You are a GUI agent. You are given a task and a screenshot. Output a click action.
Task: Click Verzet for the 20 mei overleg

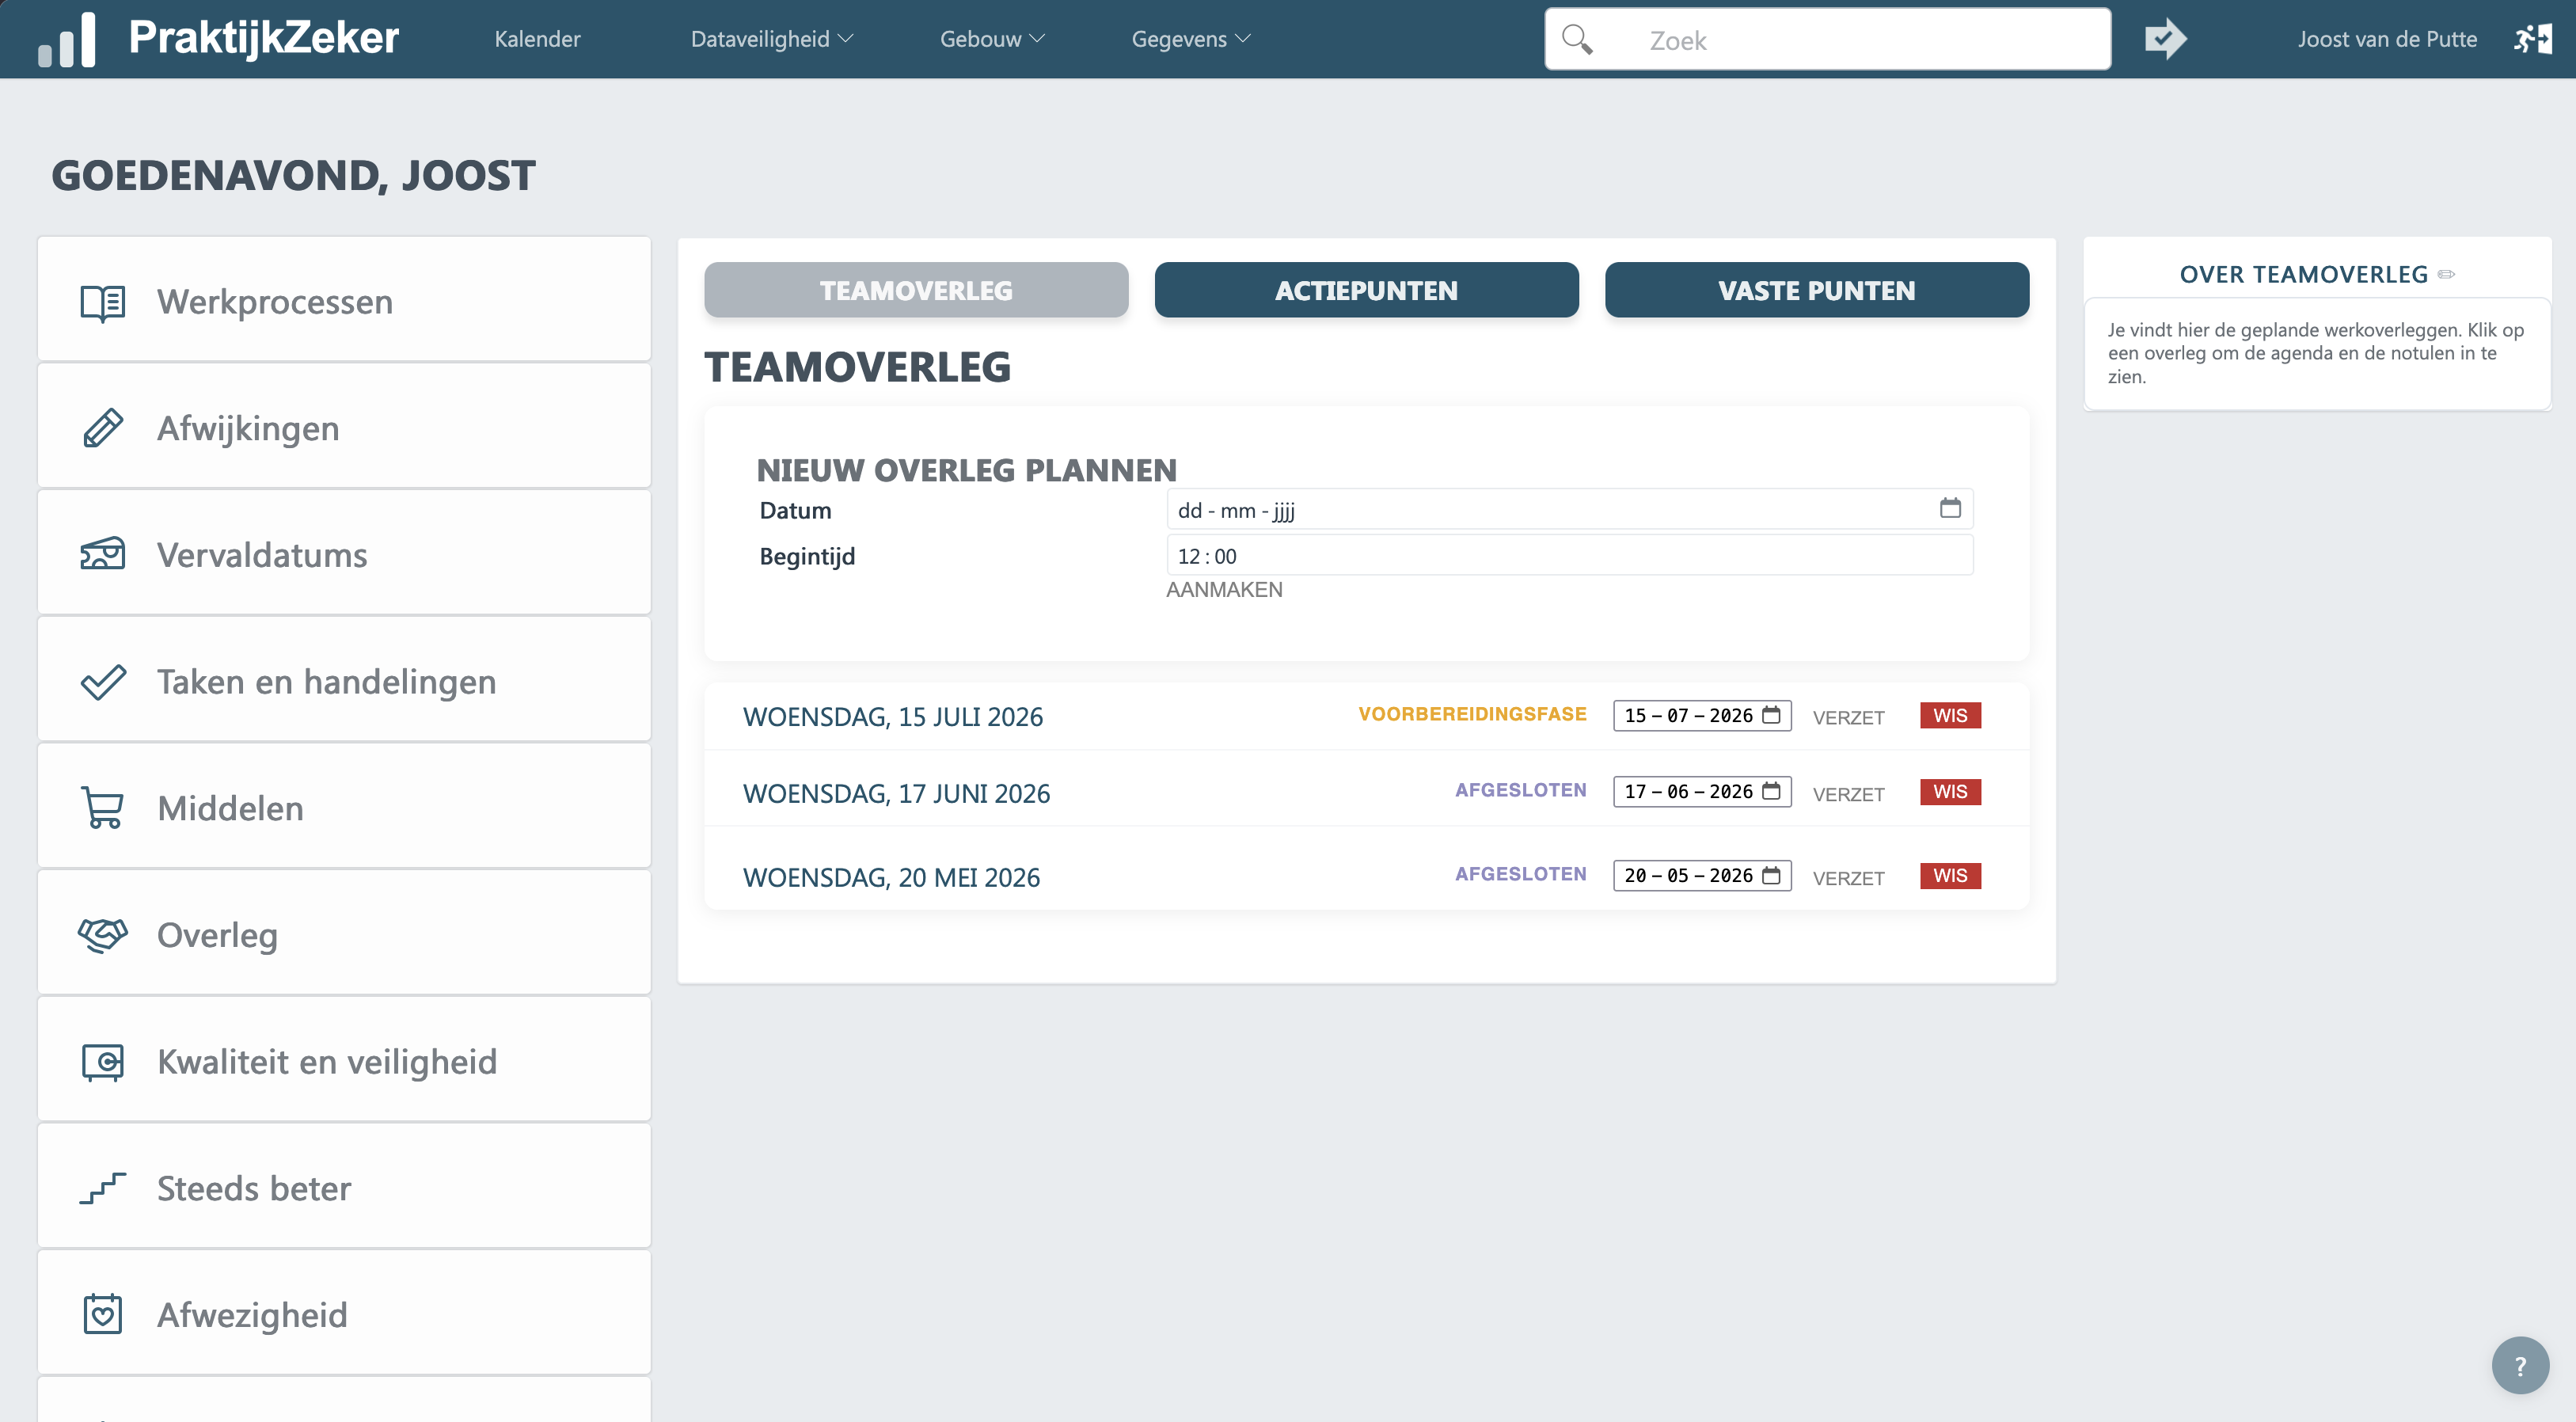[x=1848, y=878]
